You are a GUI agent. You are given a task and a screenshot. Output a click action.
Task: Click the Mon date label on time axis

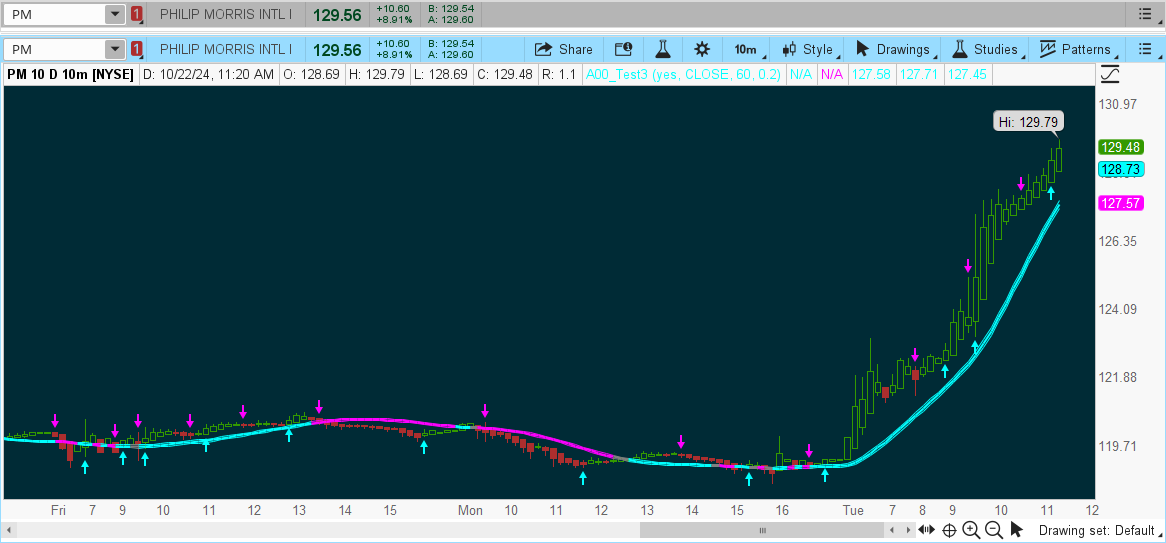(x=470, y=510)
